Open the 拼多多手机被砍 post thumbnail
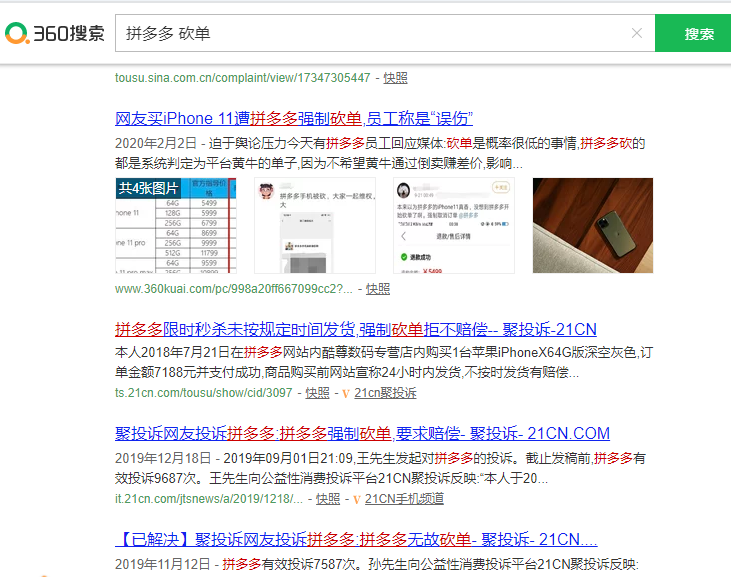The height and width of the screenshot is (577, 731). [315, 226]
